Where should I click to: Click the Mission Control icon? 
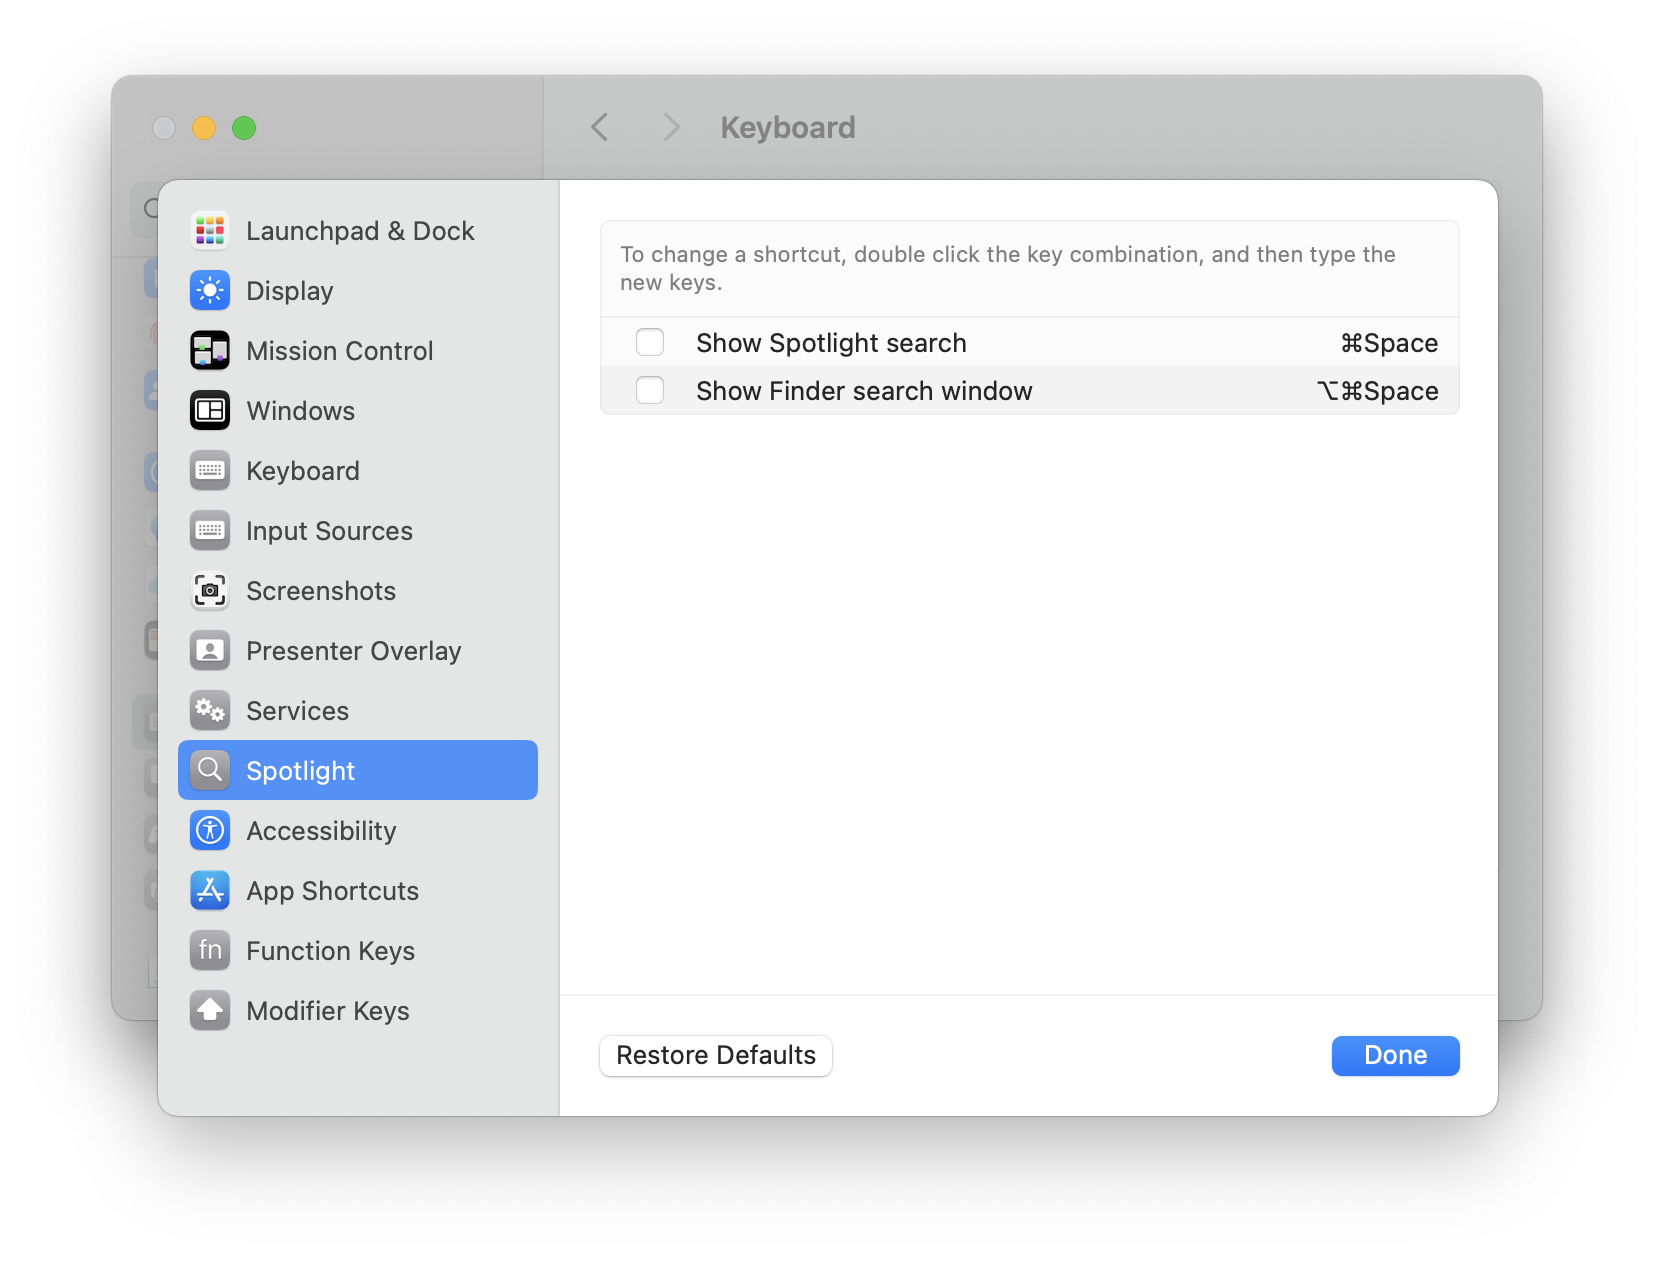(210, 351)
